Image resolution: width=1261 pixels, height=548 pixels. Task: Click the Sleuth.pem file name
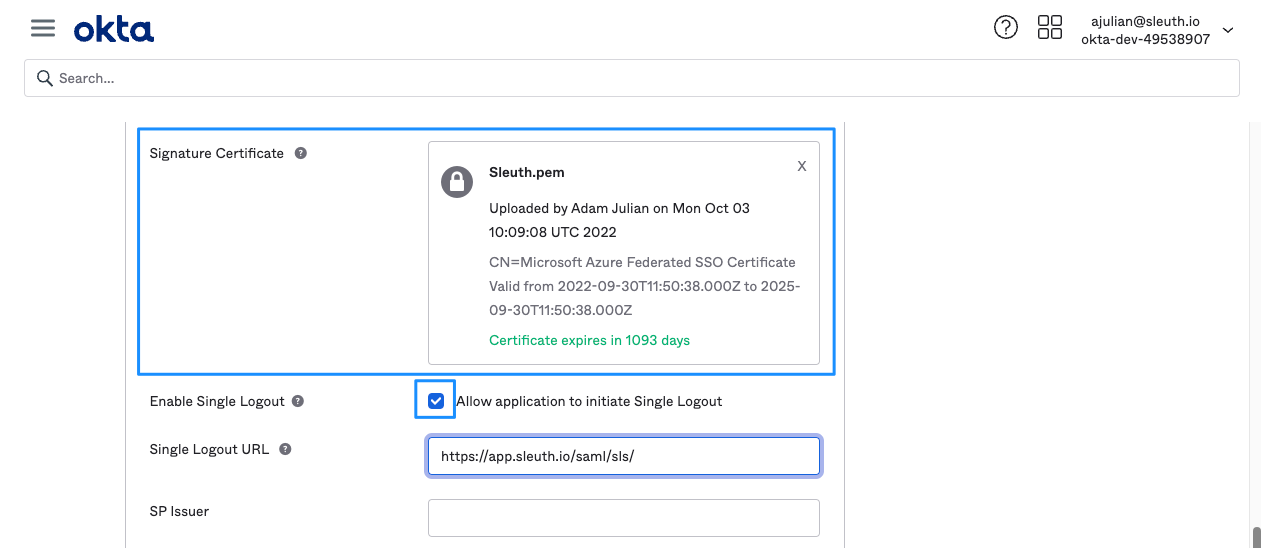point(527,172)
